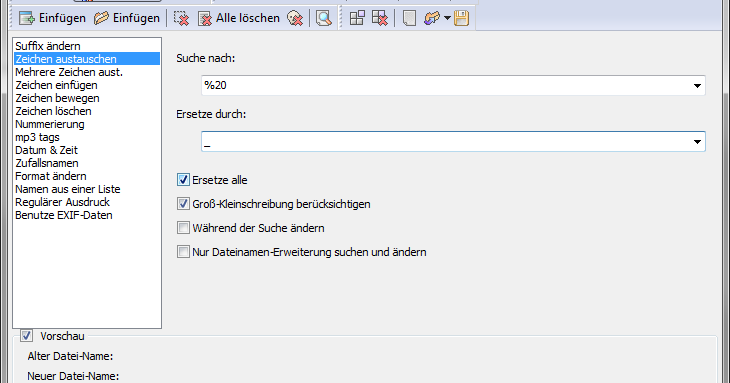Click the magnifier preview icon
The image size is (730, 383).
(324, 18)
